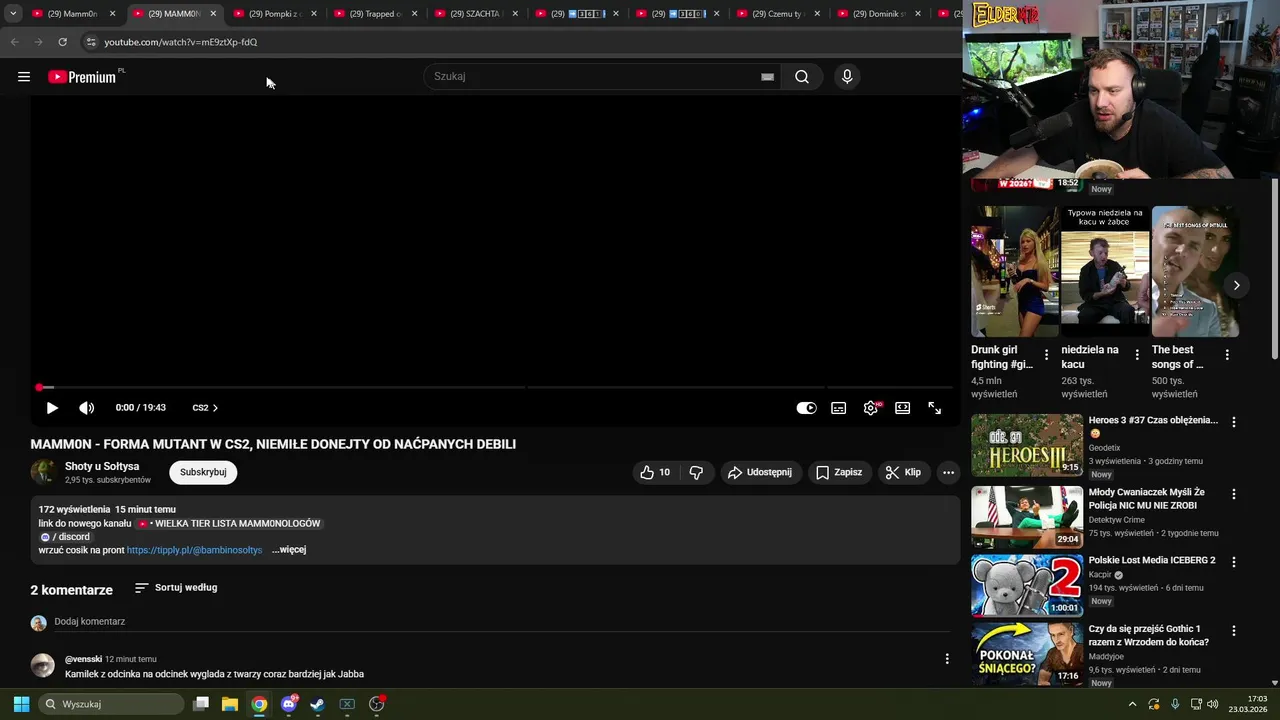The width and height of the screenshot is (1280, 720).
Task: Open the Windows Start menu
Action: coord(21,704)
